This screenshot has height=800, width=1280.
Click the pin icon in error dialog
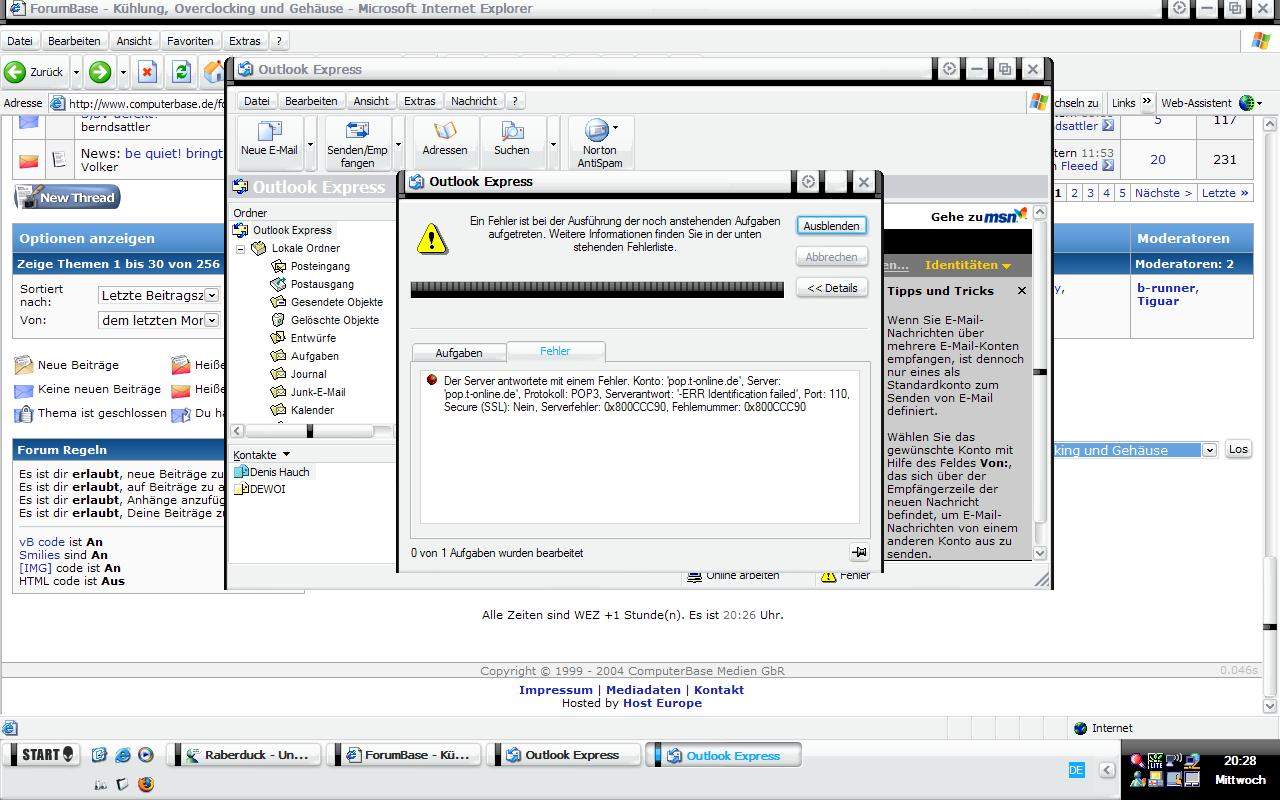pos(859,552)
